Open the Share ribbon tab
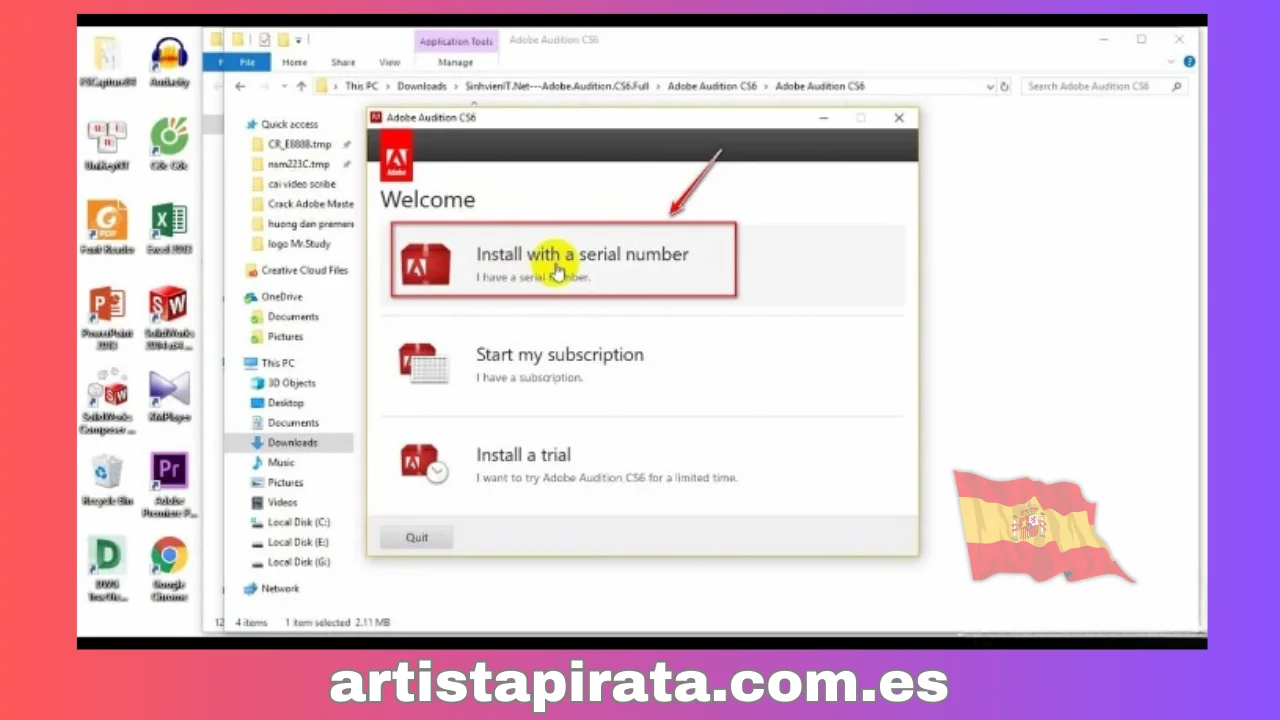Image resolution: width=1280 pixels, height=720 pixels. click(x=343, y=62)
